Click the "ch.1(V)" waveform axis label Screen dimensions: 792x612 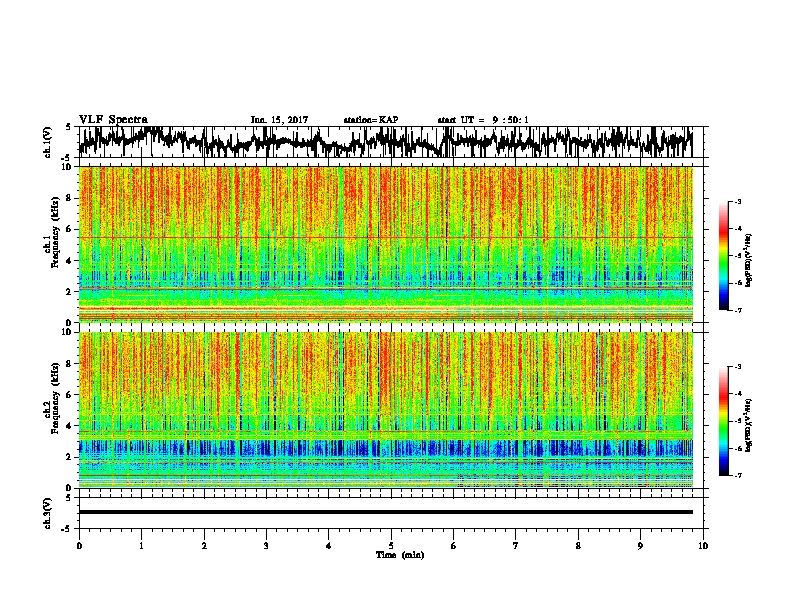tap(47, 142)
